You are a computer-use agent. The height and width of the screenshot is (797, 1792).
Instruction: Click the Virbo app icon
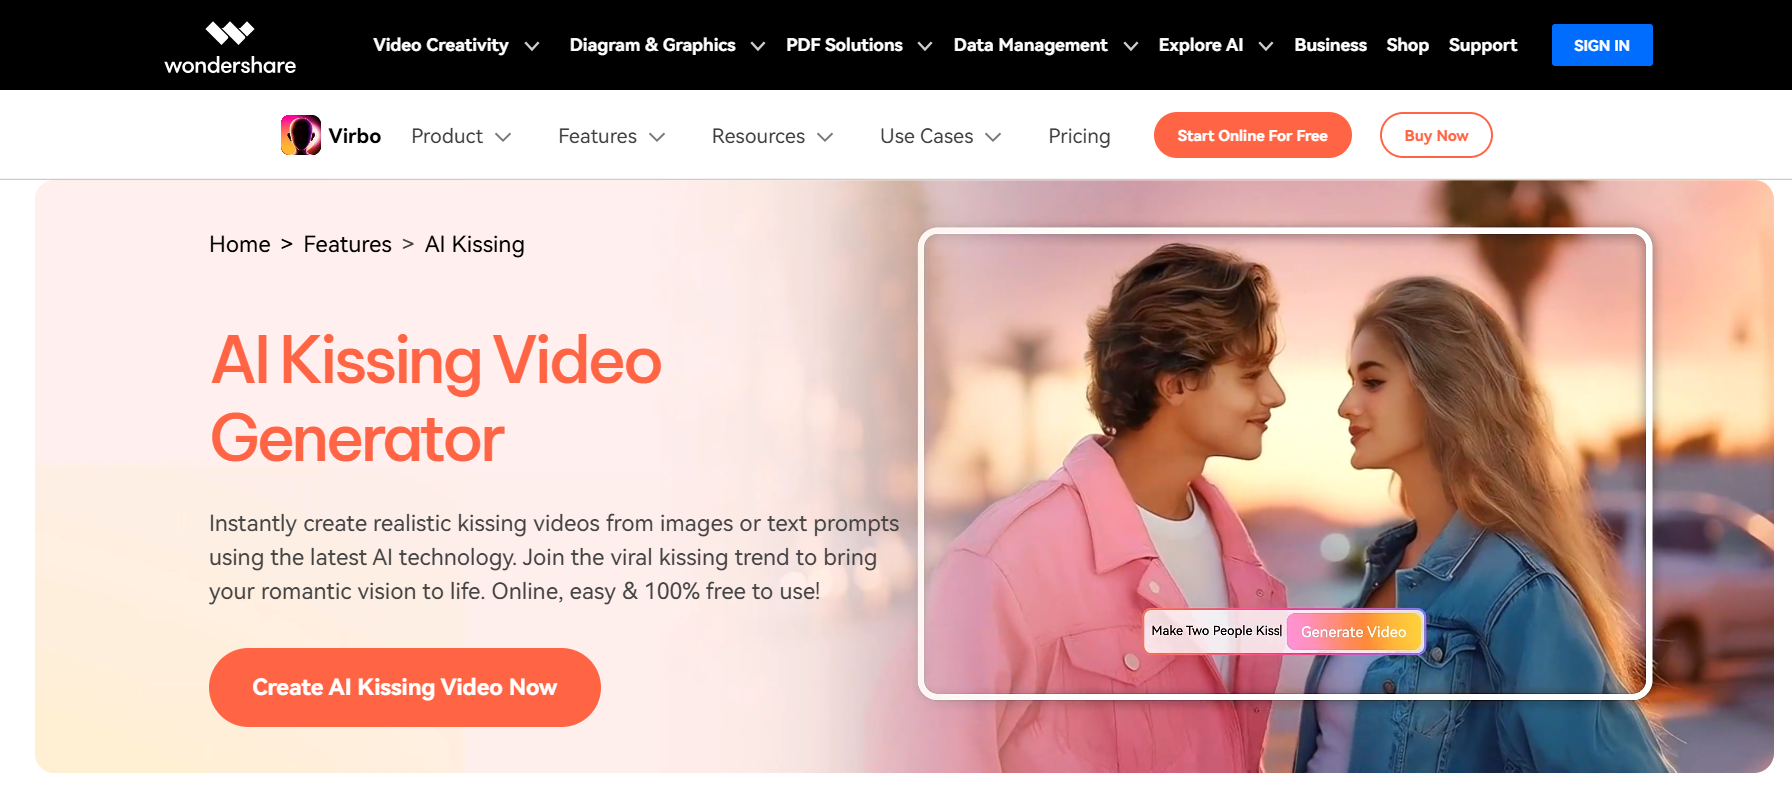click(300, 135)
